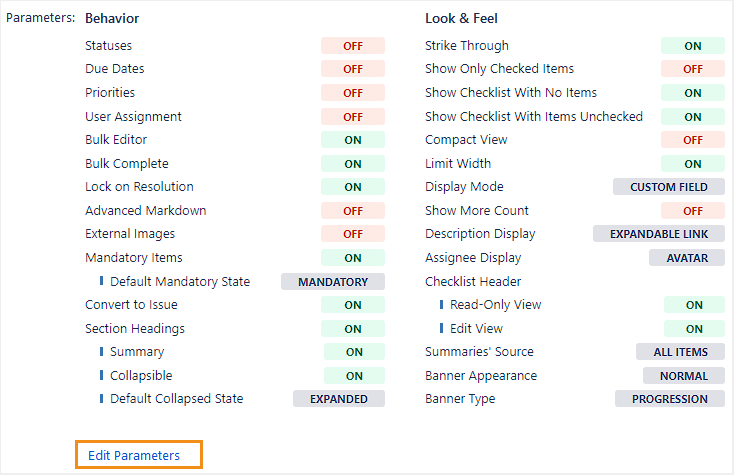Screen dimensions: 734x475
Task: Enable the Due Dates setting
Action: tap(352, 69)
